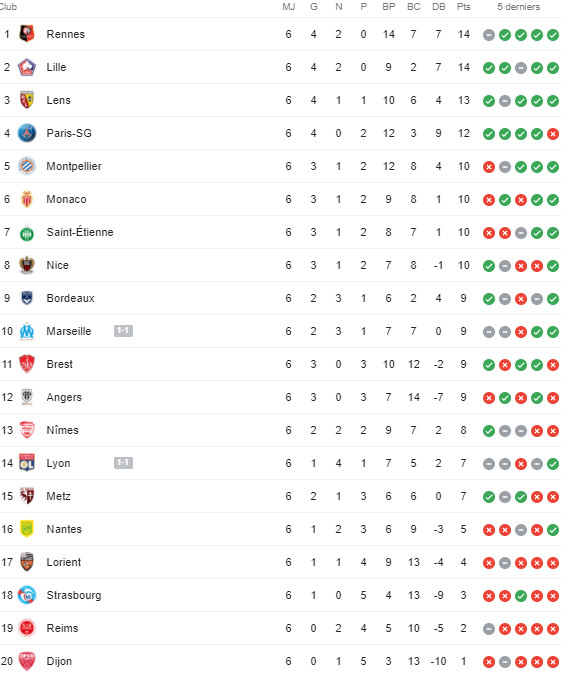
Task: Open the Bordeaux team link
Action: [70, 298]
